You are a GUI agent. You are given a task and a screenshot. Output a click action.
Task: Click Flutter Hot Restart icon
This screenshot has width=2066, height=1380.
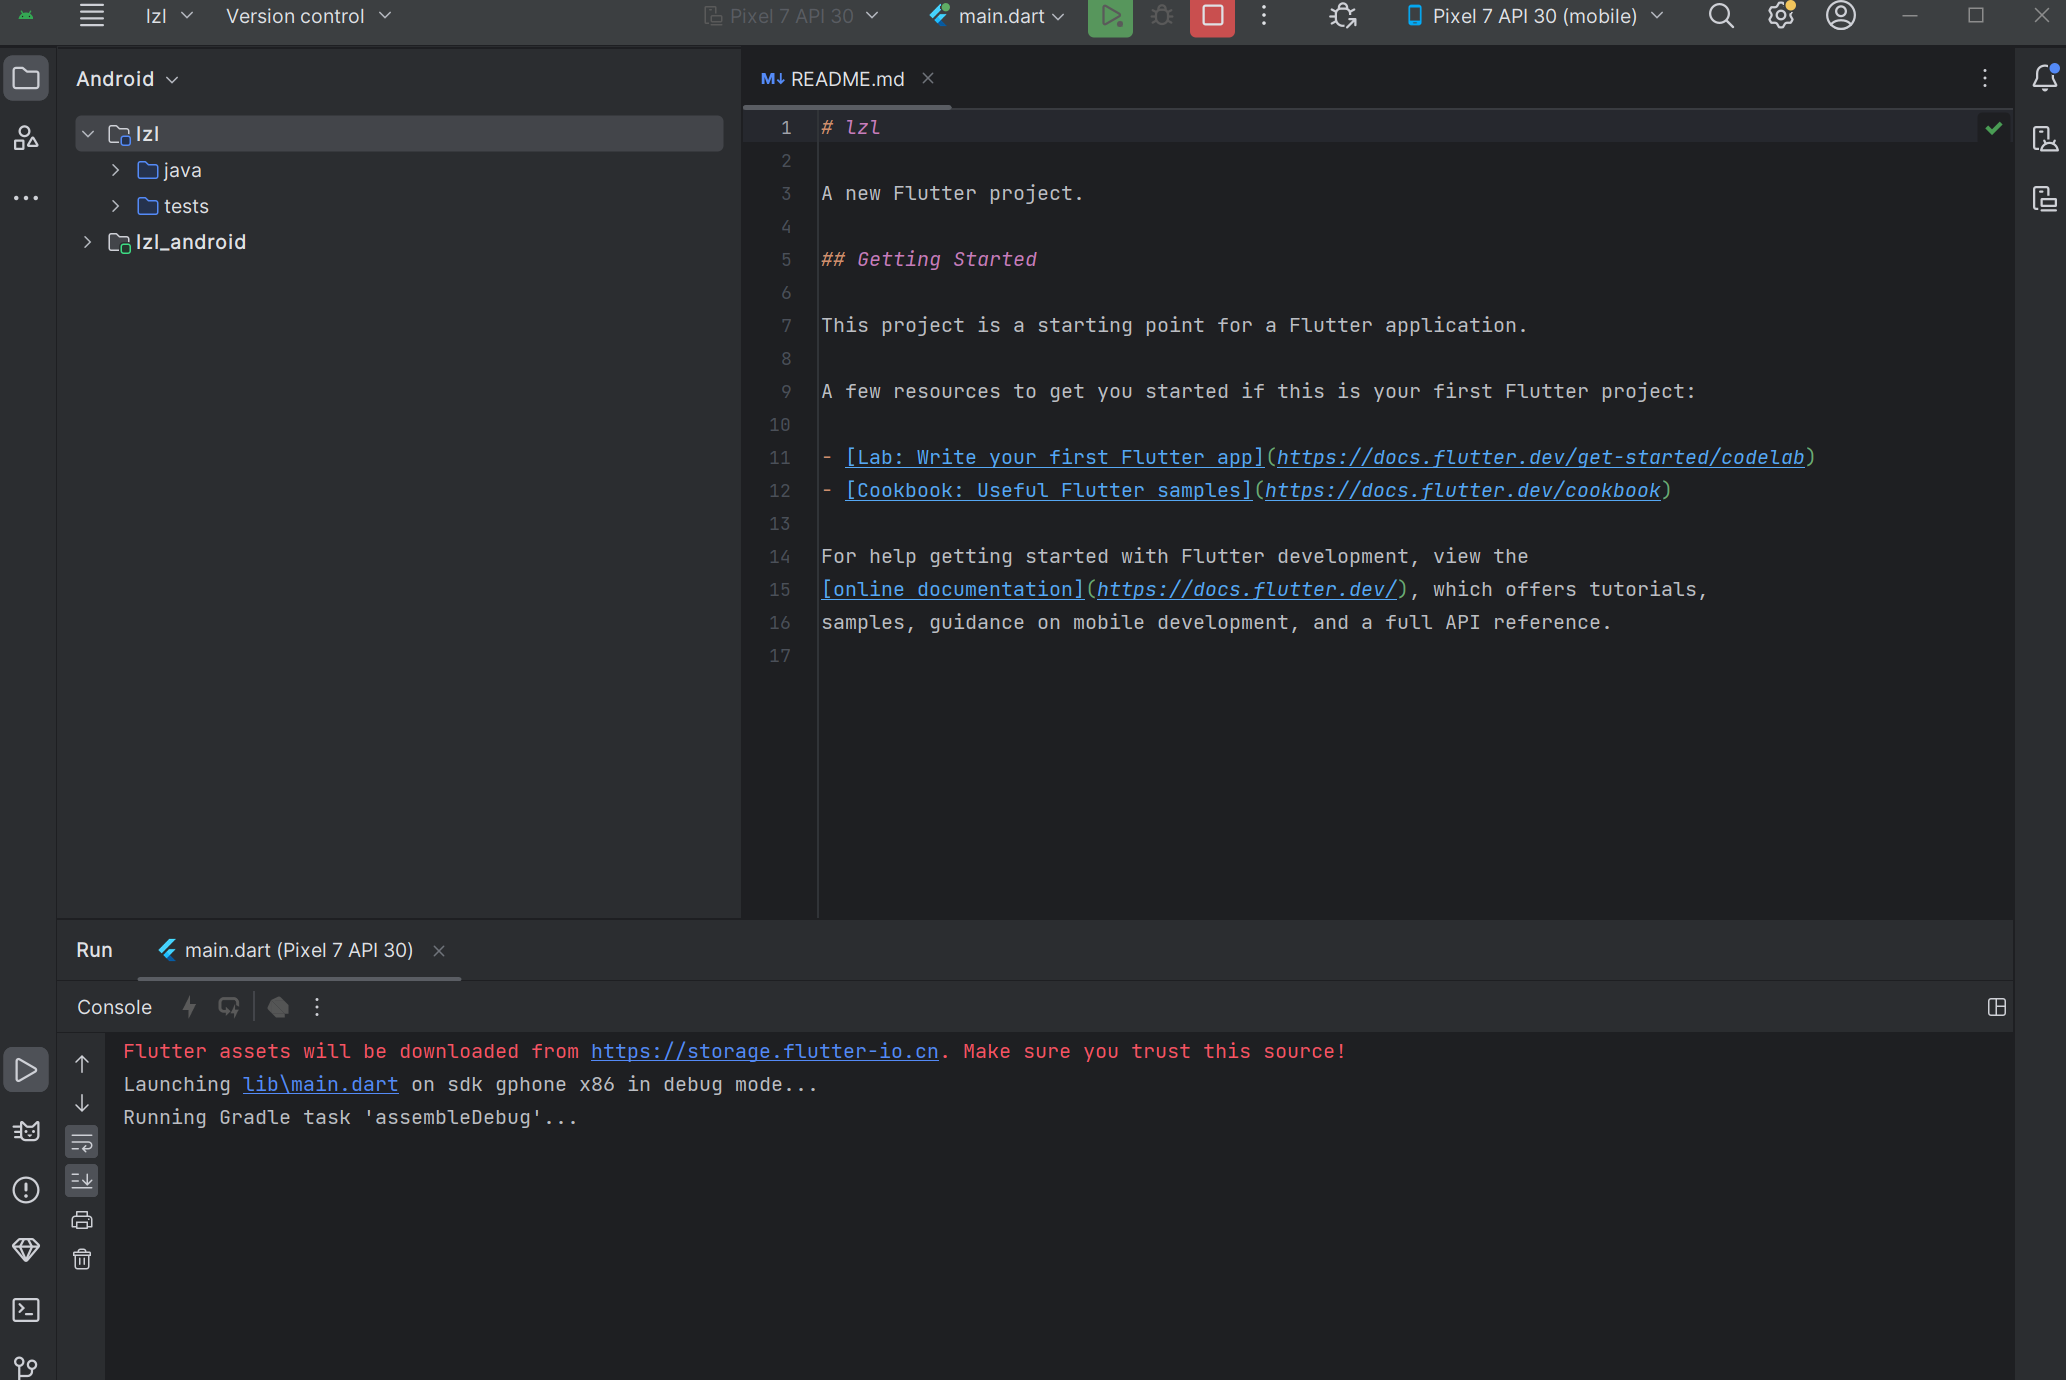[229, 1007]
